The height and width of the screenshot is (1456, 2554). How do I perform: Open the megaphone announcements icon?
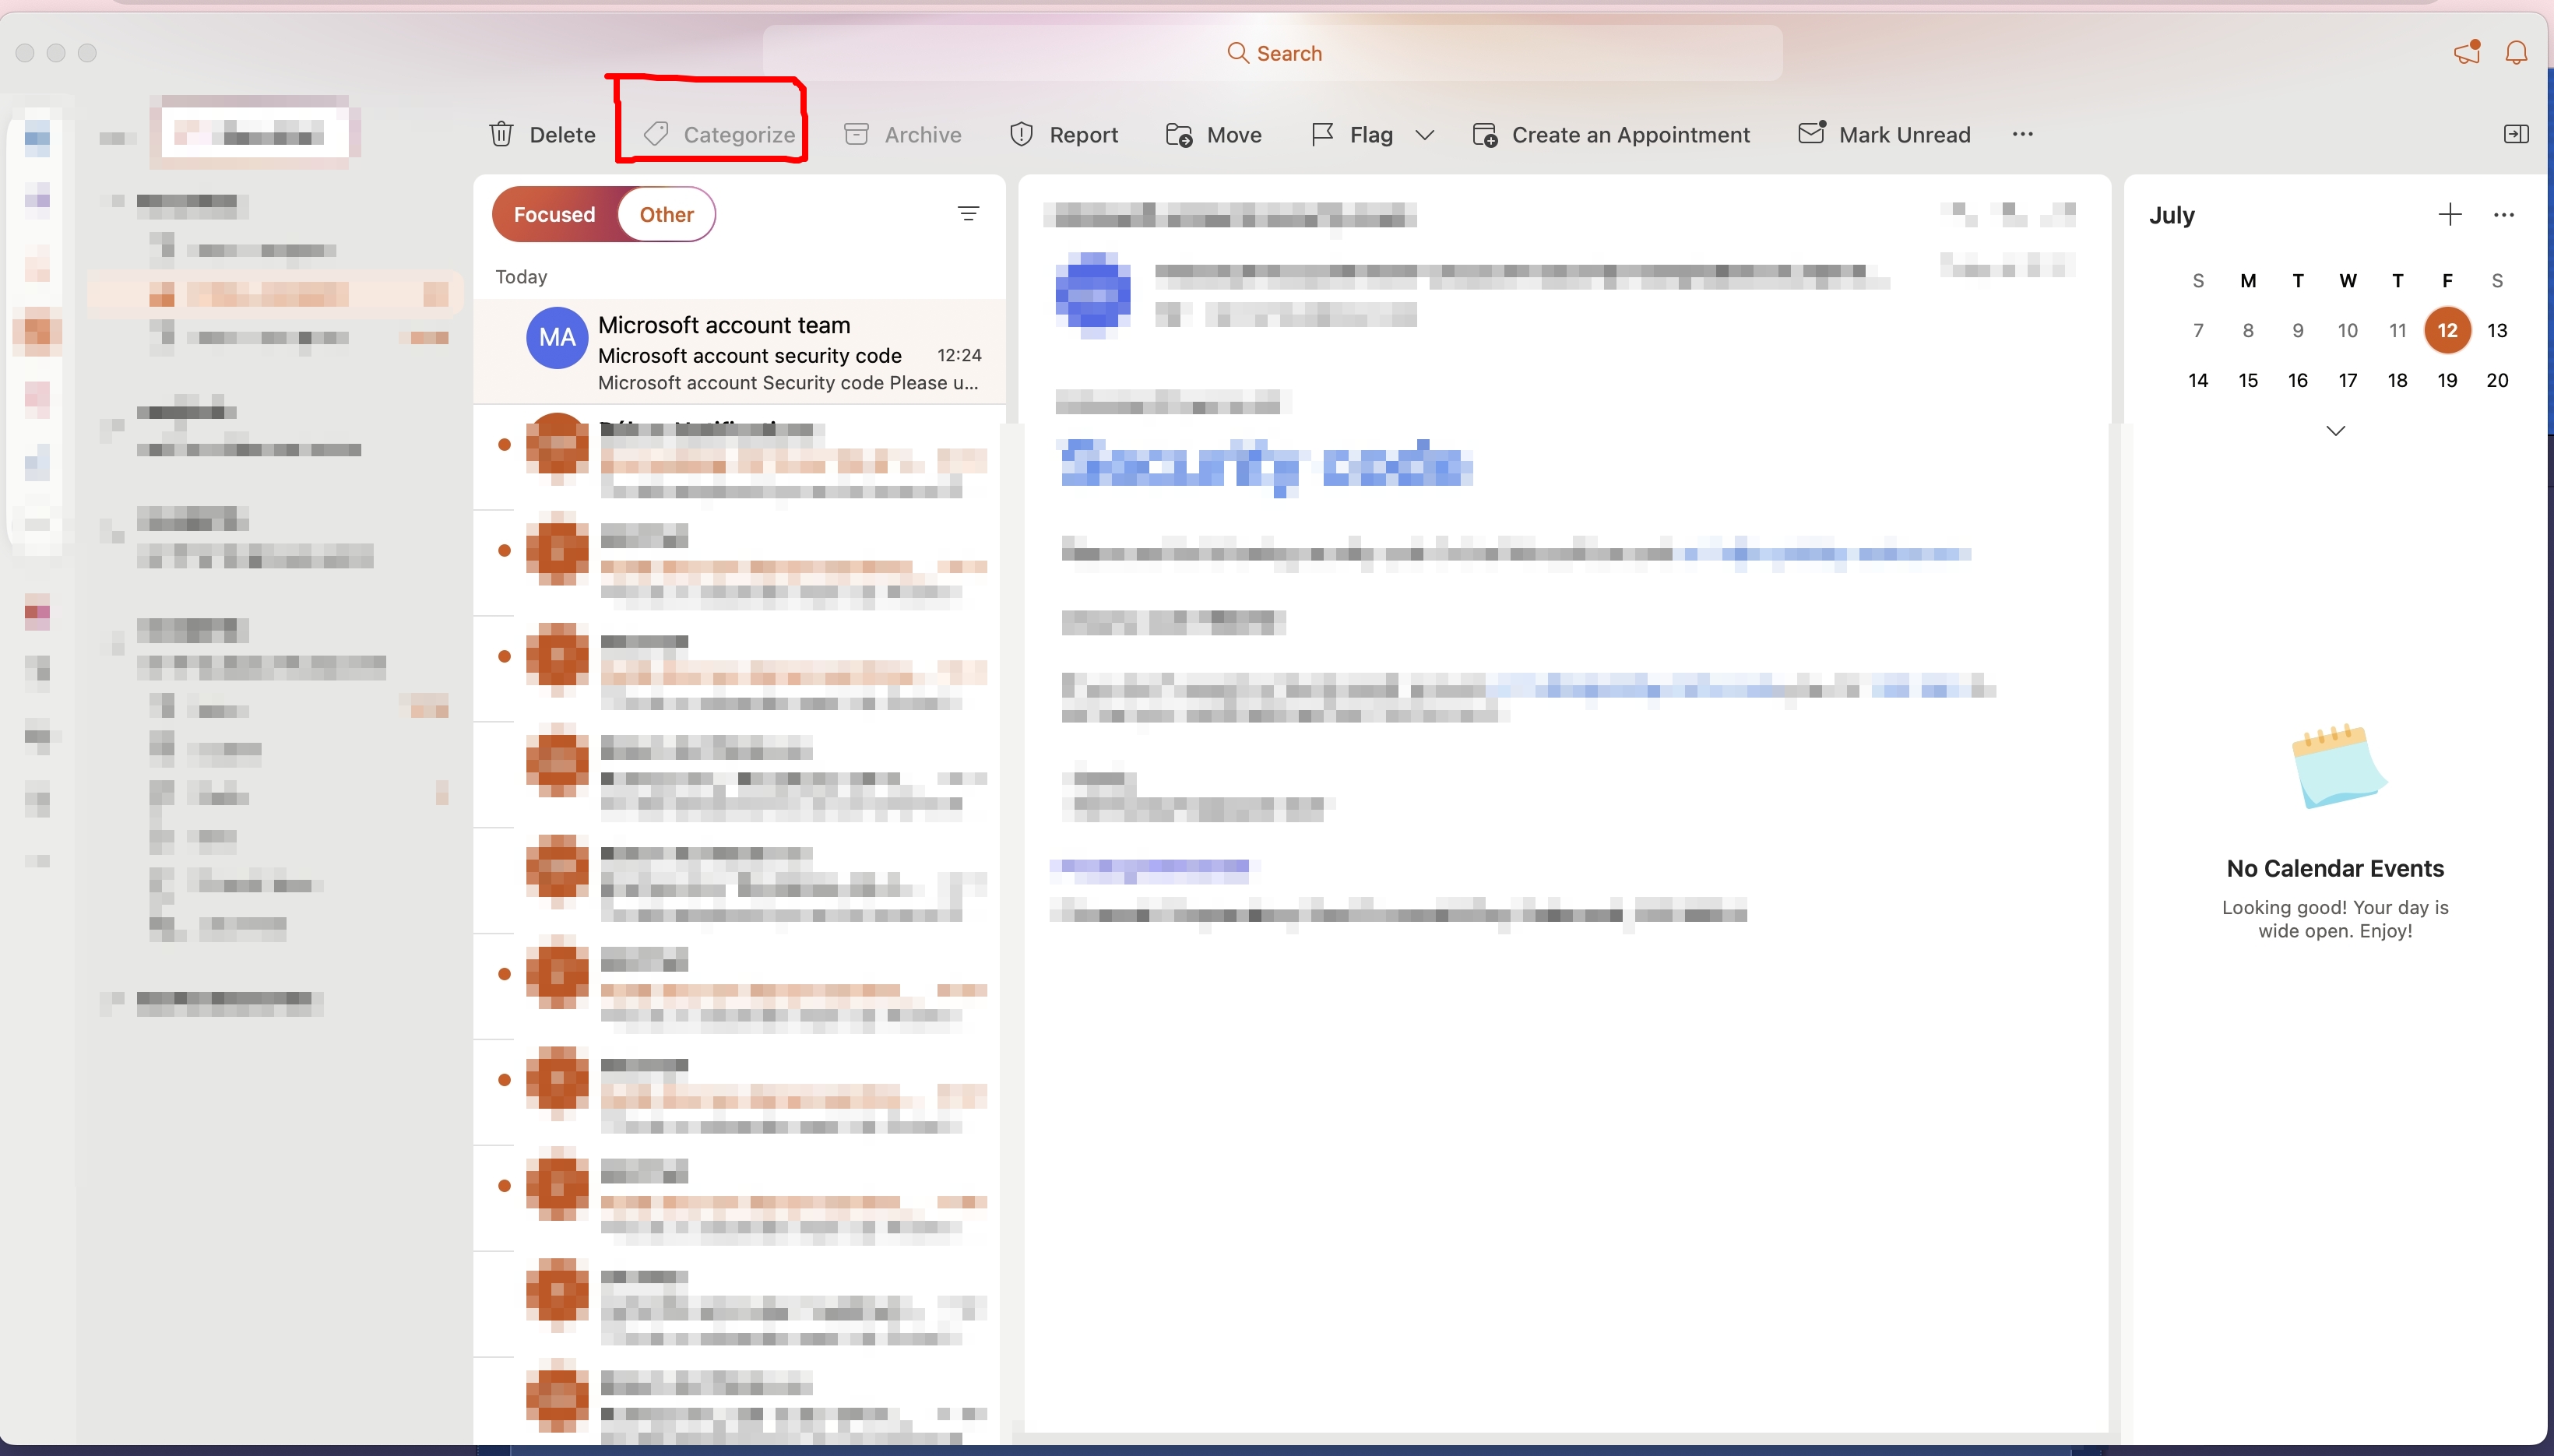(2466, 53)
